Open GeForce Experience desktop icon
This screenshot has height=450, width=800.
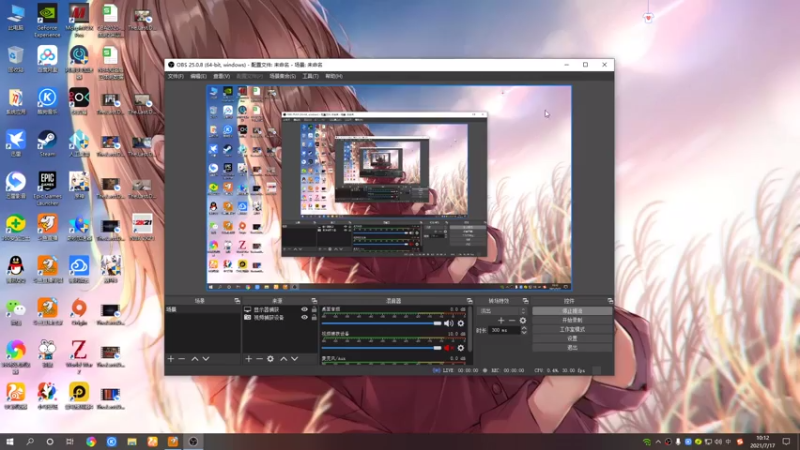click(47, 21)
